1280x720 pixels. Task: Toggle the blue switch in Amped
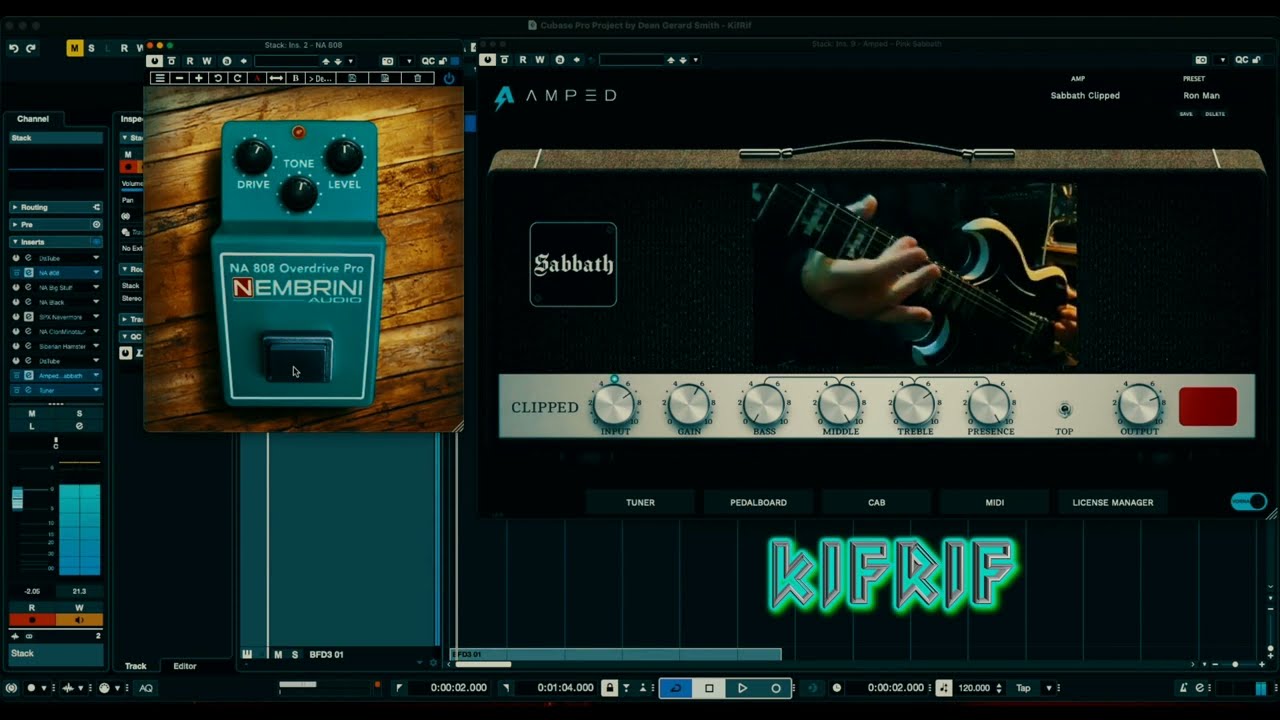[1249, 501]
